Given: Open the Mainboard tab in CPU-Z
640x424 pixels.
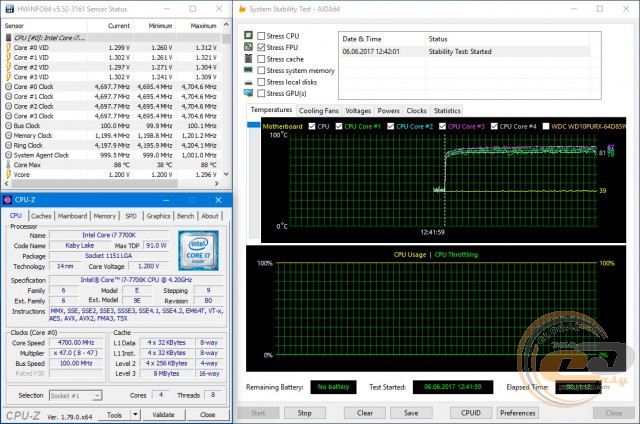Looking at the screenshot, I should click(72, 216).
